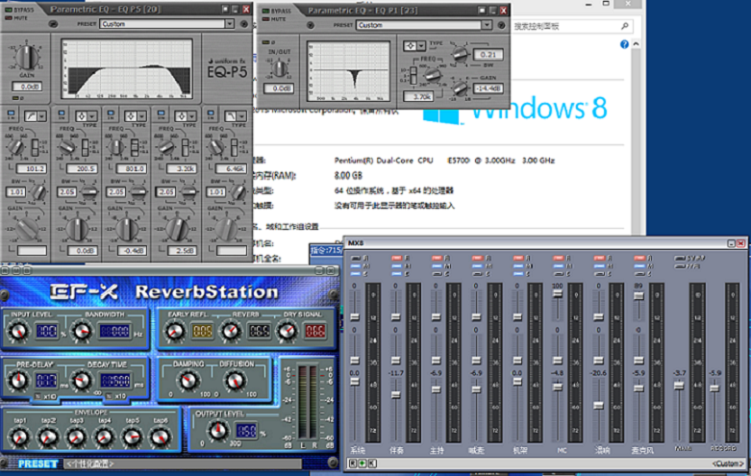751x476 pixels.
Task: Click the help icon in Control Panel window
Action: [624, 45]
